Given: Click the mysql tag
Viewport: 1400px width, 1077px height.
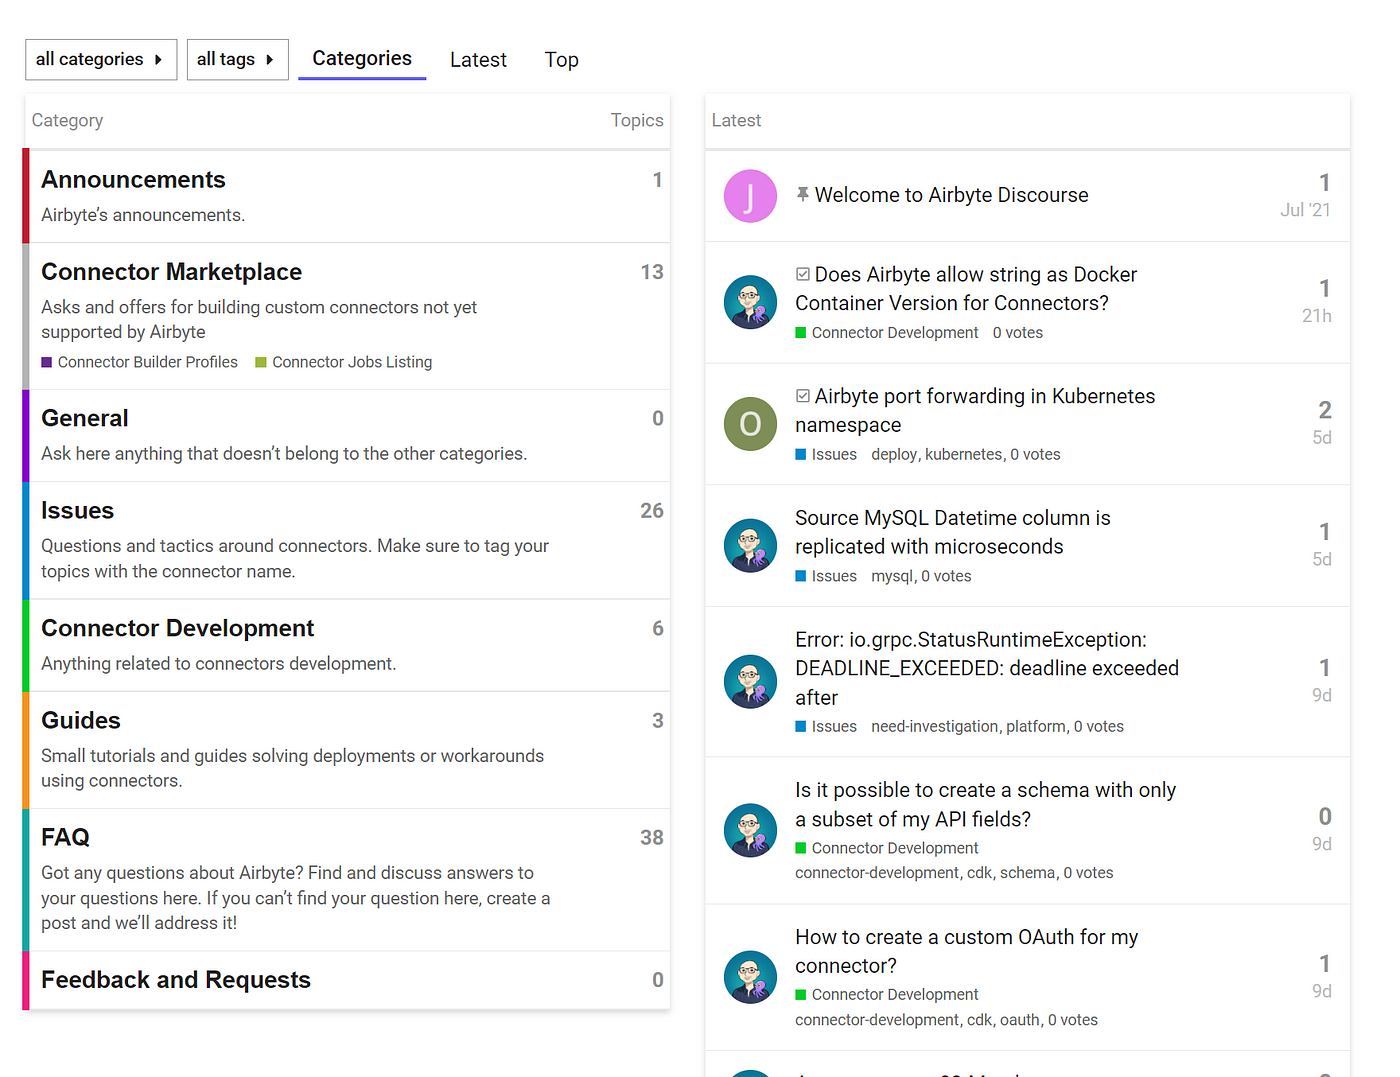Looking at the screenshot, I should pos(892,576).
